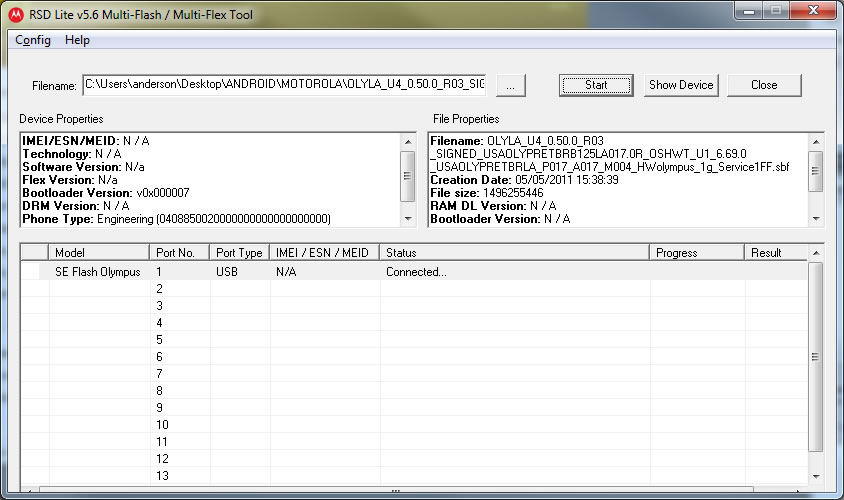Click the Software Version: N/a line
This screenshot has width=844, height=500.
click(x=83, y=167)
